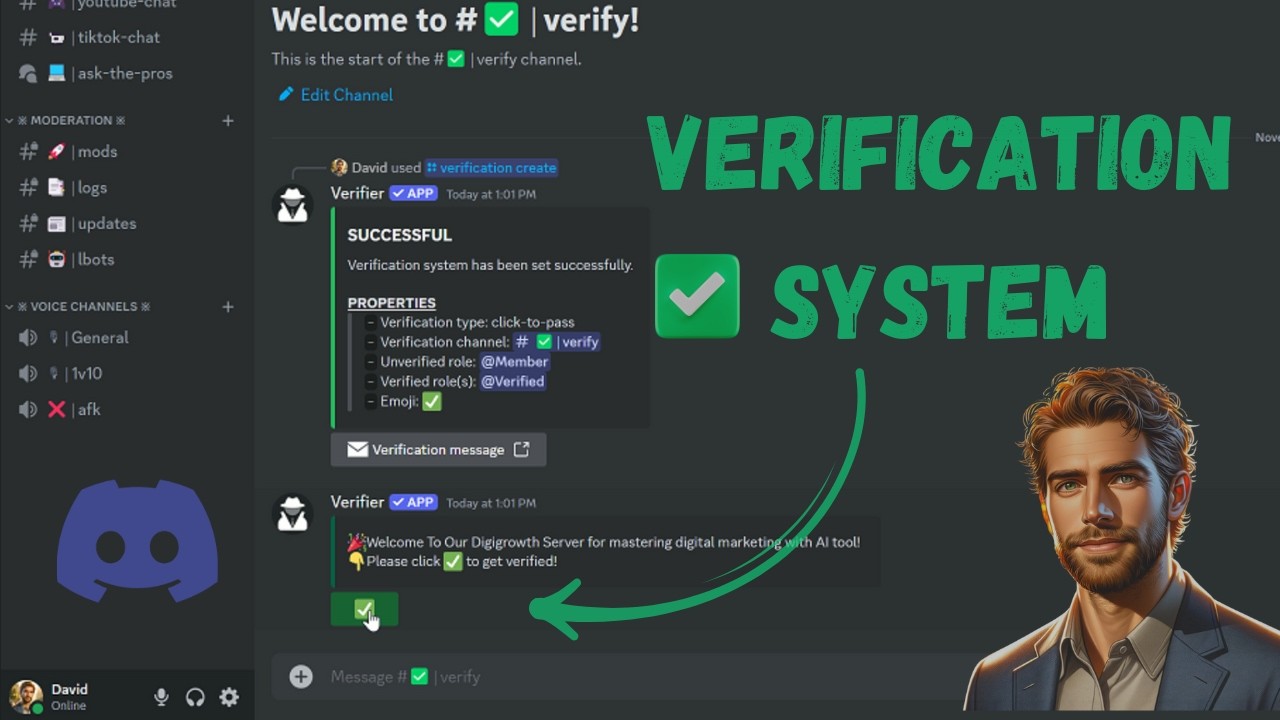Image resolution: width=1280 pixels, height=720 pixels.
Task: Click the Verification message button
Action: 438,450
